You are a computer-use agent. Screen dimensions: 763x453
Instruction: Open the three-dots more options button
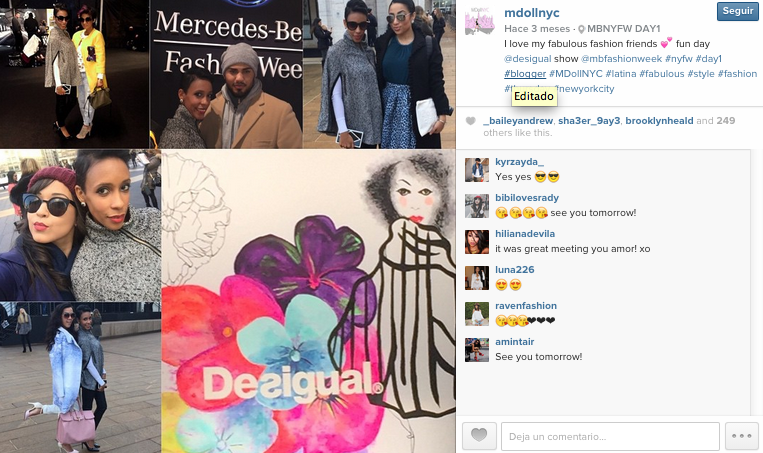pyautogui.click(x=742, y=435)
